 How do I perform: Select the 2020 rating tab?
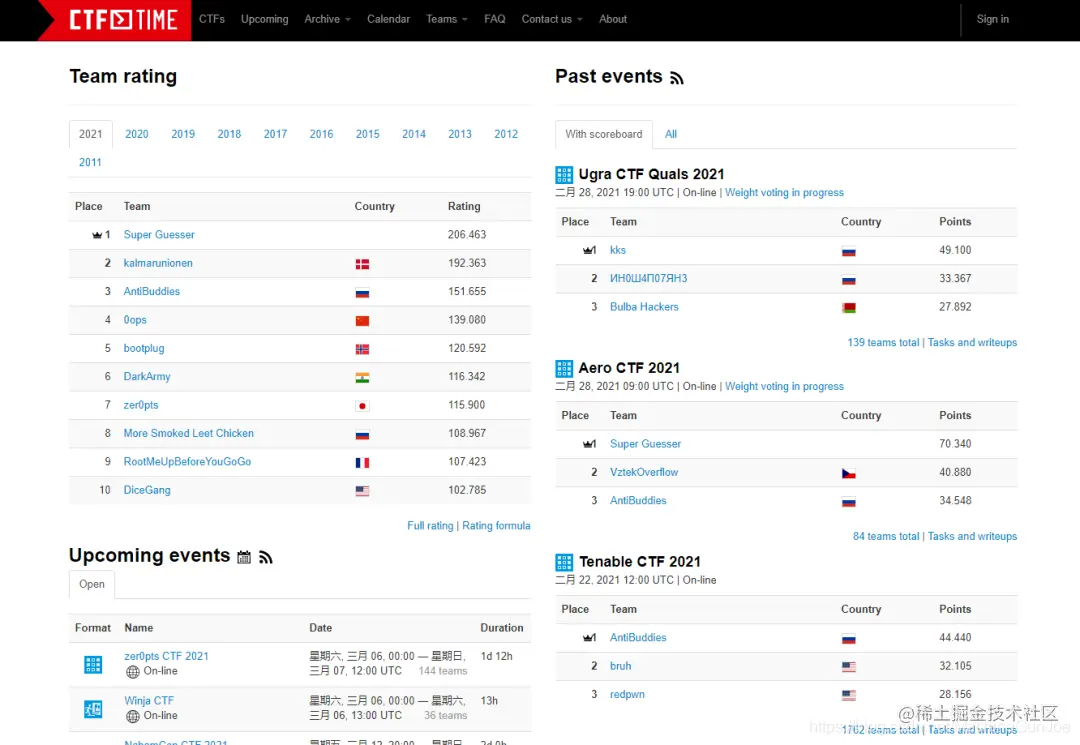click(136, 134)
